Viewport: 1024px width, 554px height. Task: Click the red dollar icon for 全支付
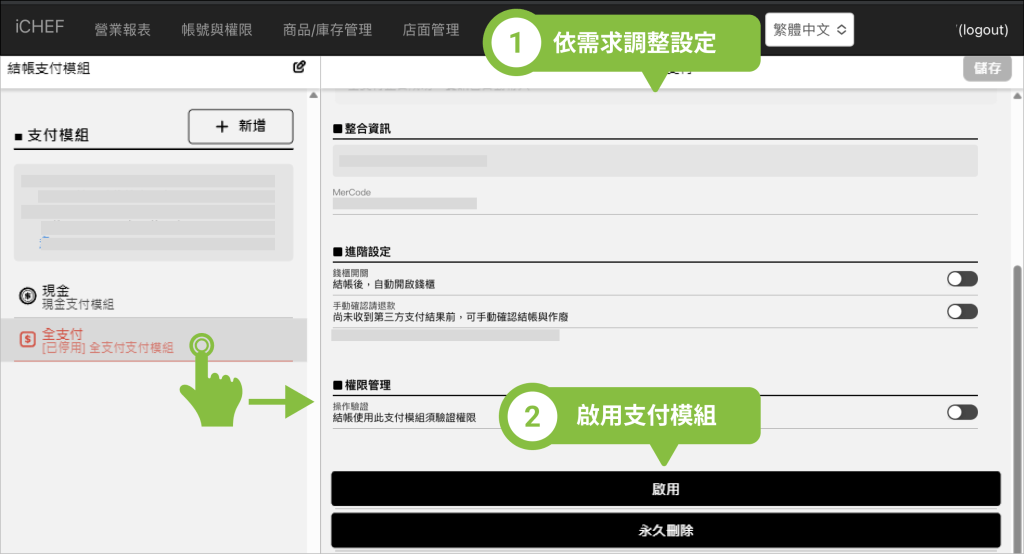point(27,340)
